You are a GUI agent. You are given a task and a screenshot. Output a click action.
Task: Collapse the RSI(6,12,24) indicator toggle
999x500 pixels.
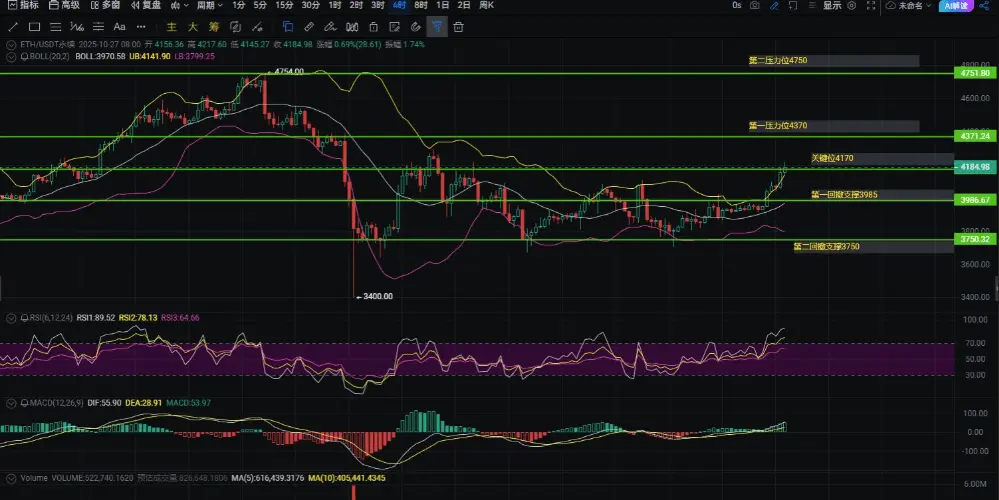click(10, 317)
